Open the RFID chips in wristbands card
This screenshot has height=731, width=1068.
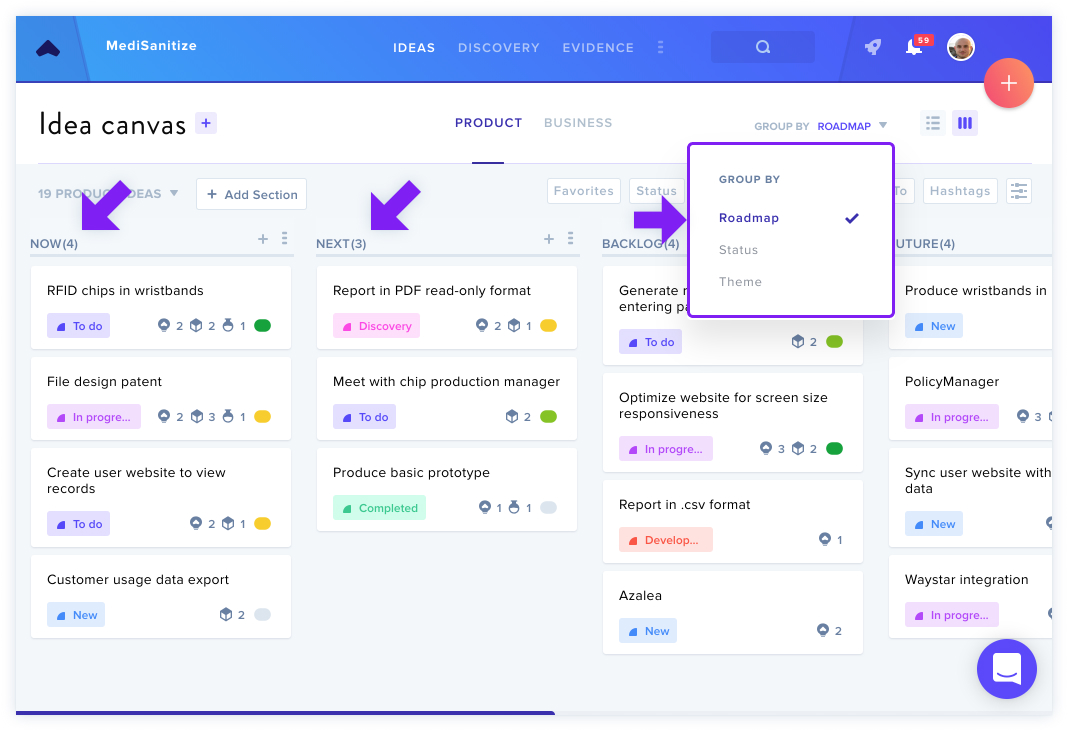click(x=161, y=308)
